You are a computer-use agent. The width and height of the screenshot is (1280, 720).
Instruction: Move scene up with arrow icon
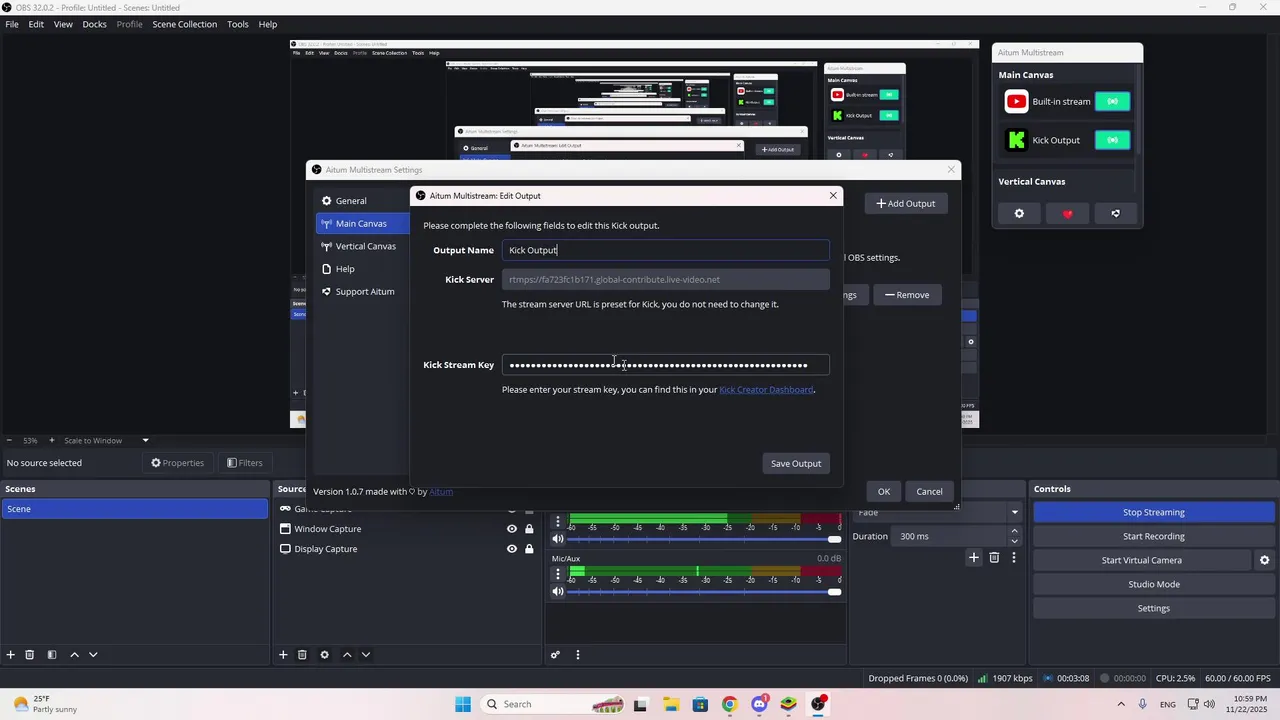tap(74, 655)
